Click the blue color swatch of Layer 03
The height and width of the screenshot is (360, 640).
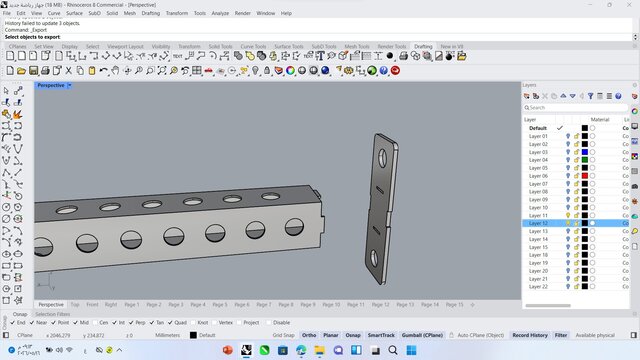coord(585,152)
